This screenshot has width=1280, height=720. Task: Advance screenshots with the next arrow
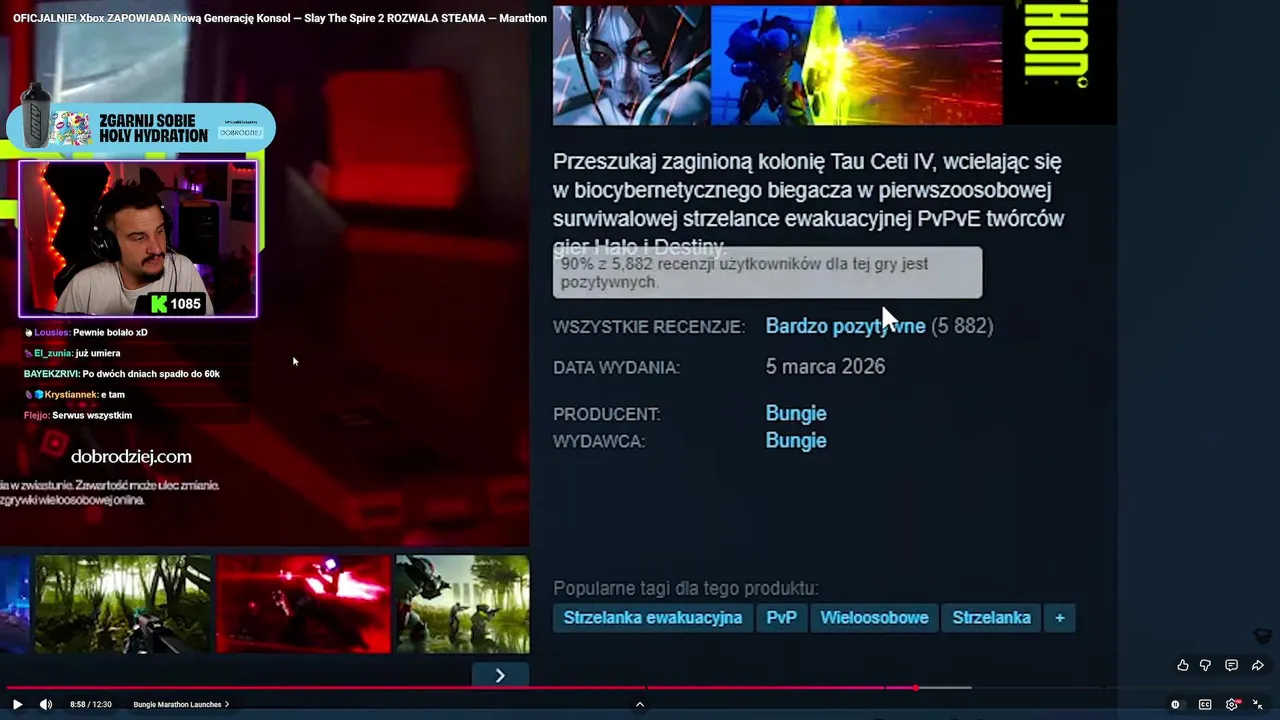pos(500,675)
